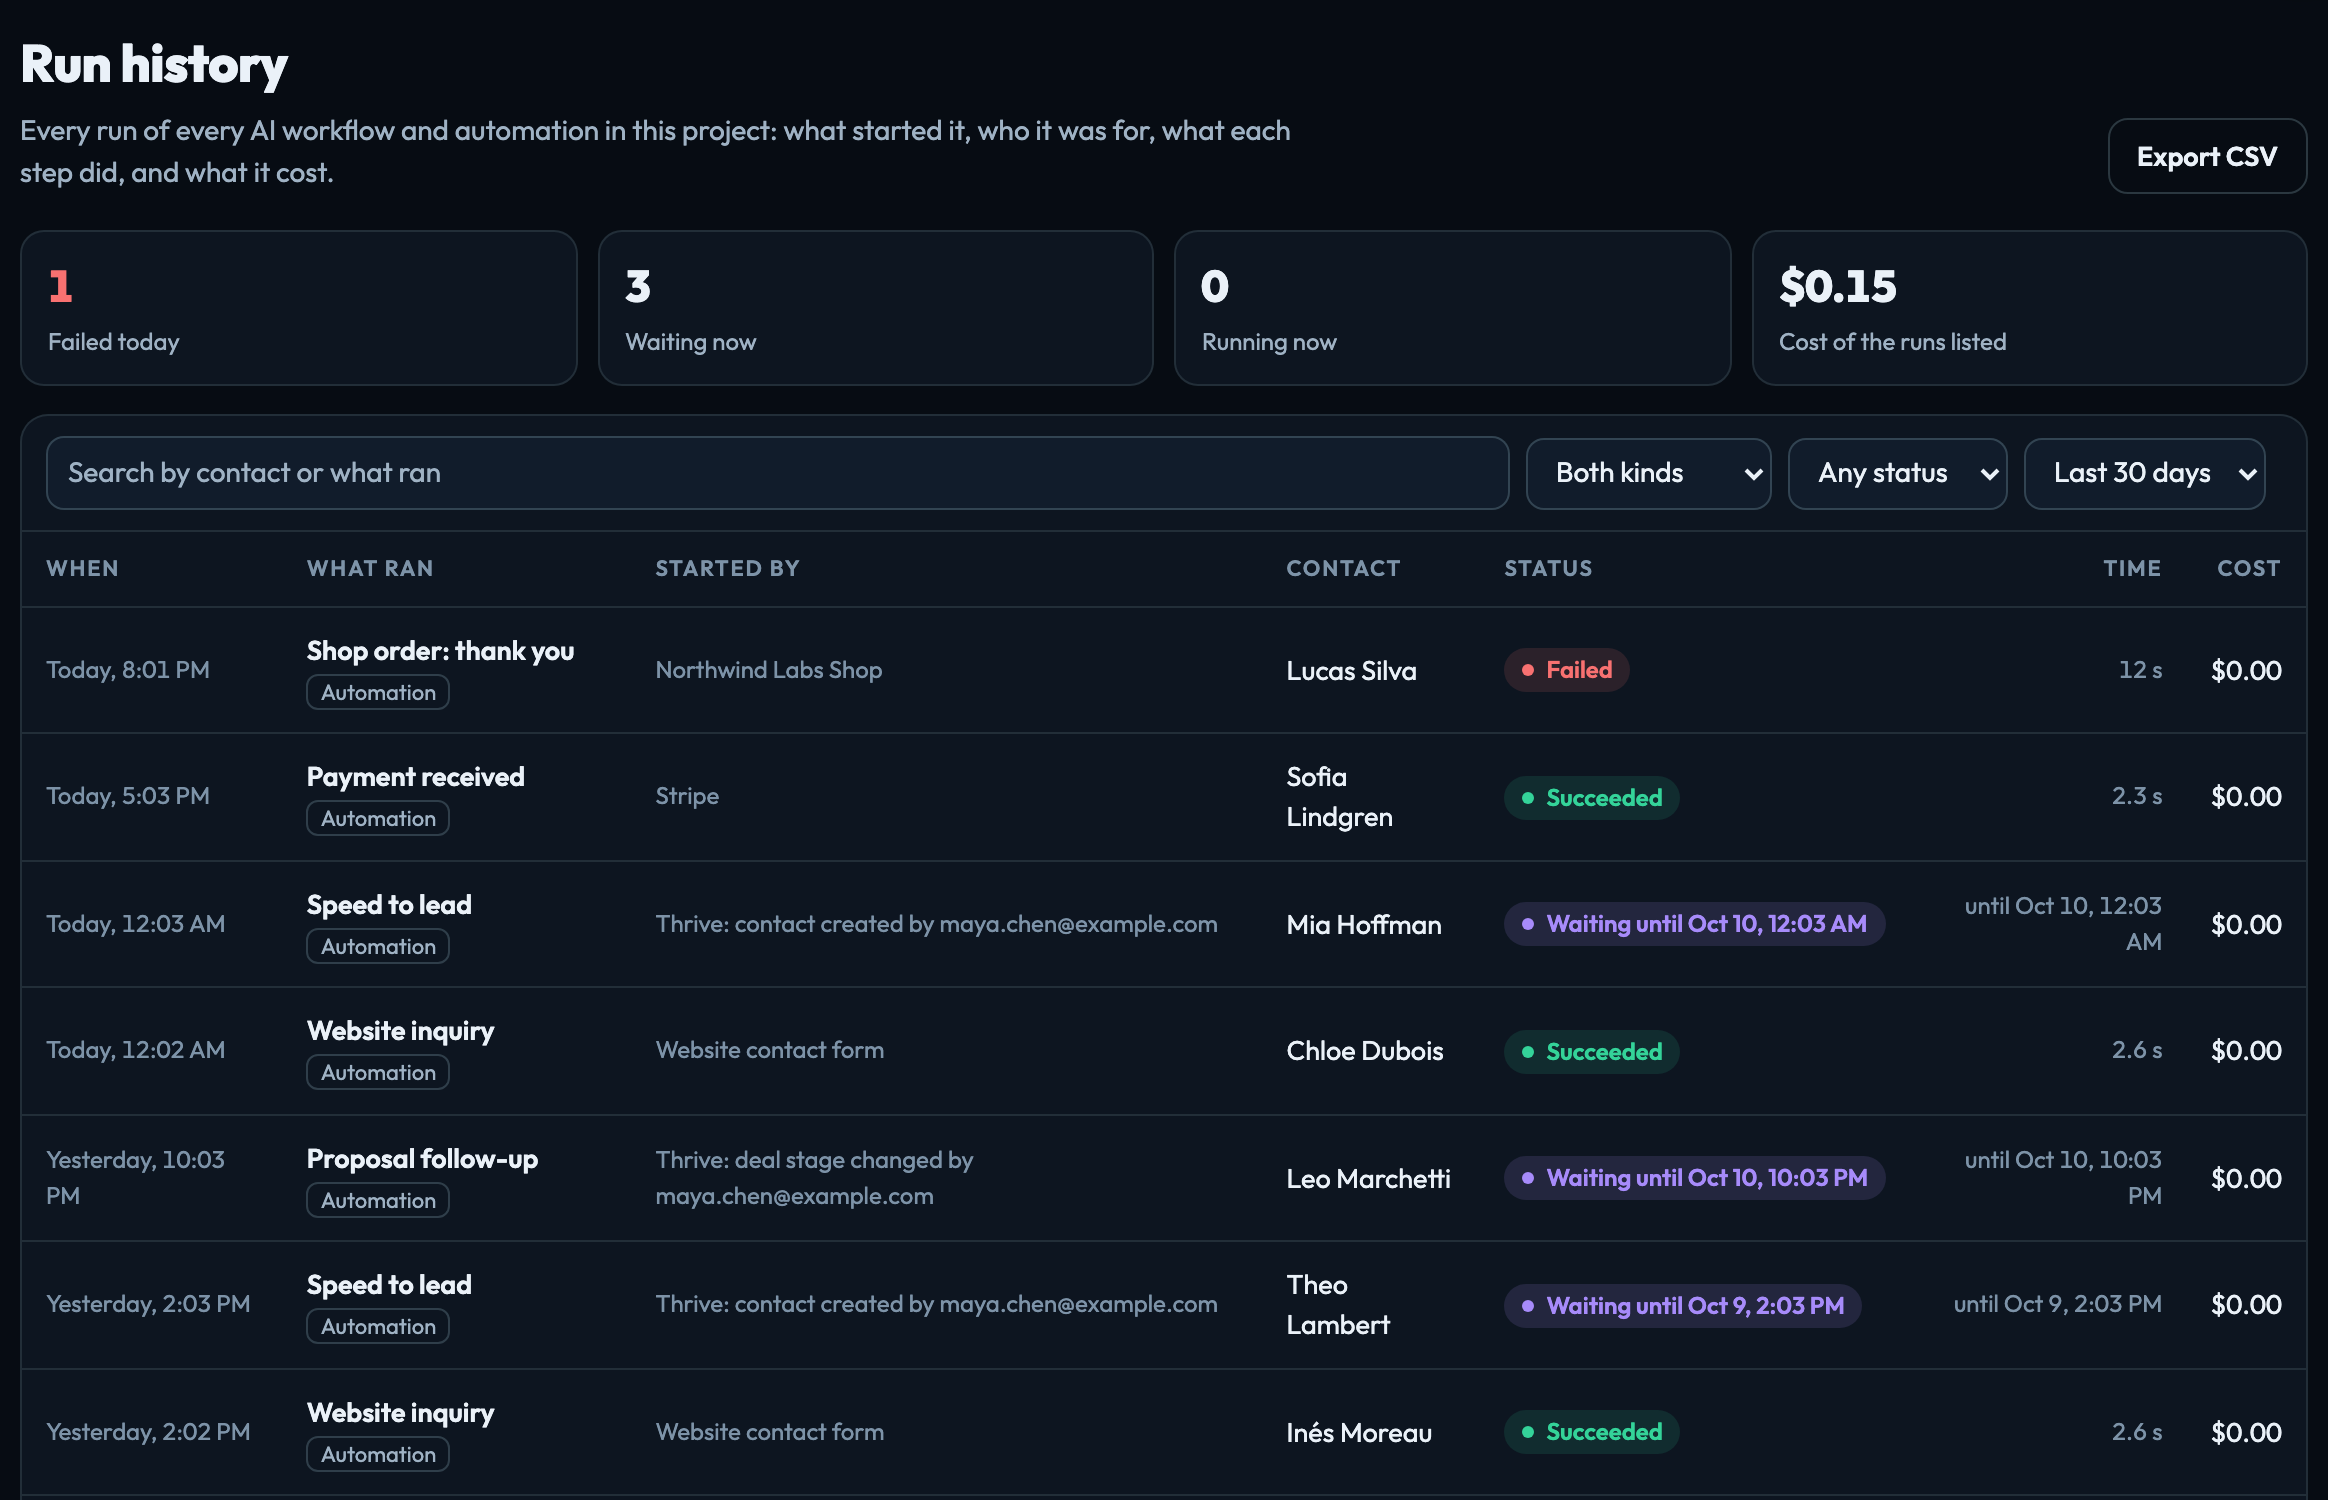Screen dimensions: 2328x1500
Task: Open the Both kinds dropdown
Action: point(1648,473)
